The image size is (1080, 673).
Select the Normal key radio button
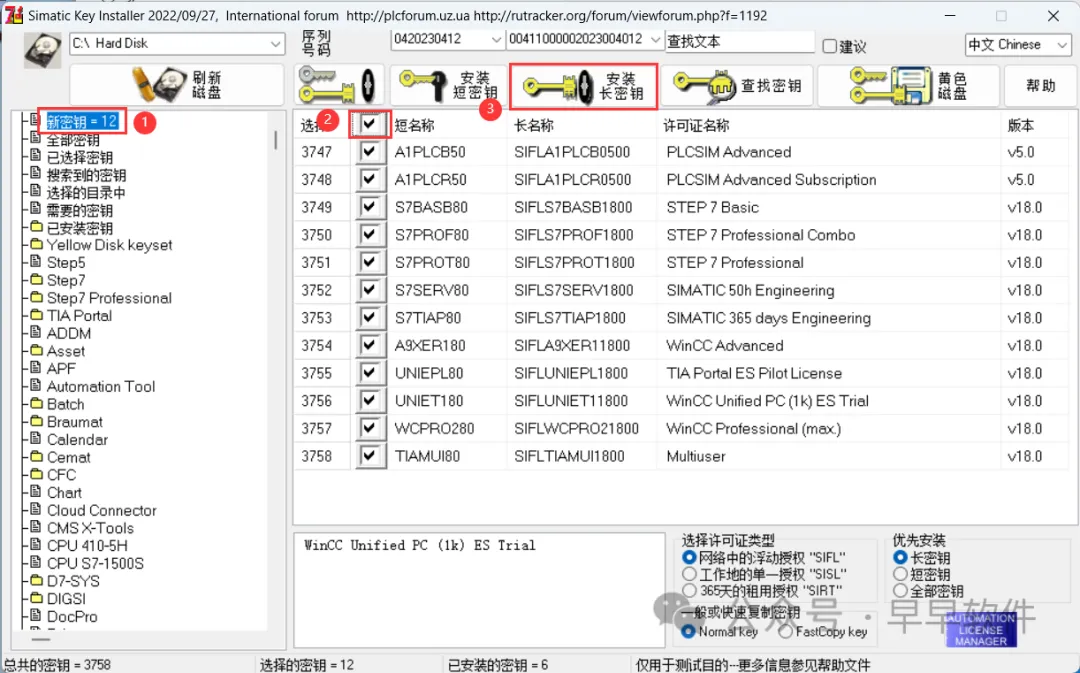click(x=688, y=631)
